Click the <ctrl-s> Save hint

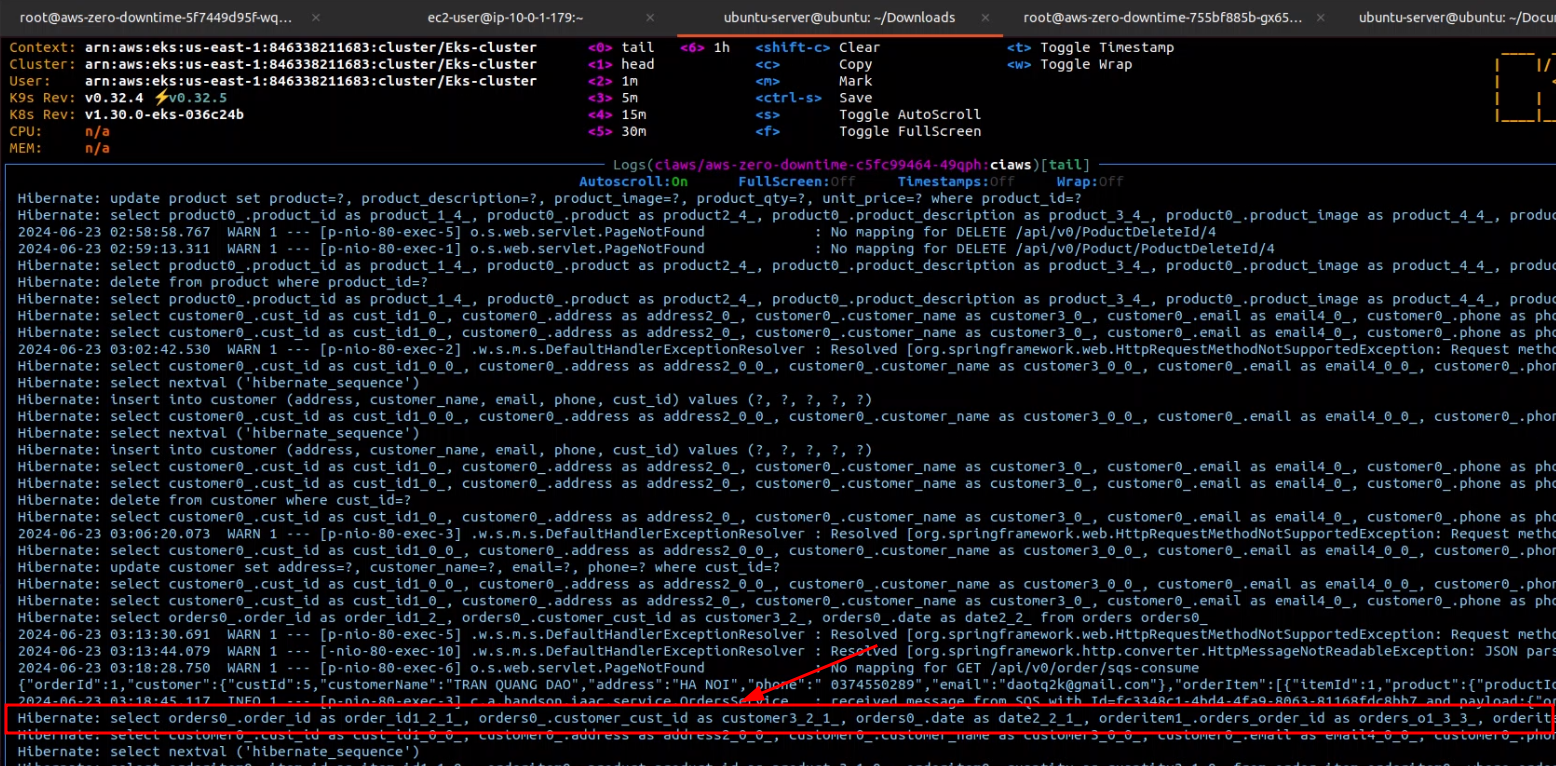tap(814, 98)
